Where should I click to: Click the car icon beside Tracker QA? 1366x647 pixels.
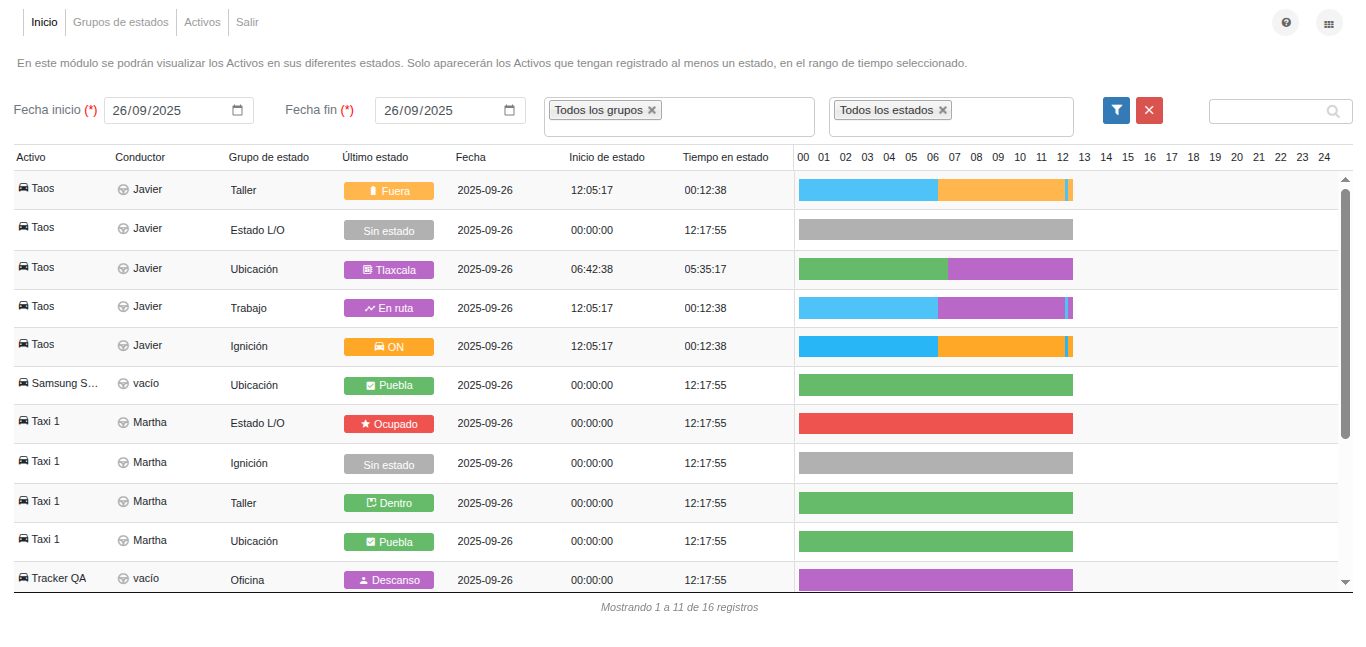[x=23, y=578]
